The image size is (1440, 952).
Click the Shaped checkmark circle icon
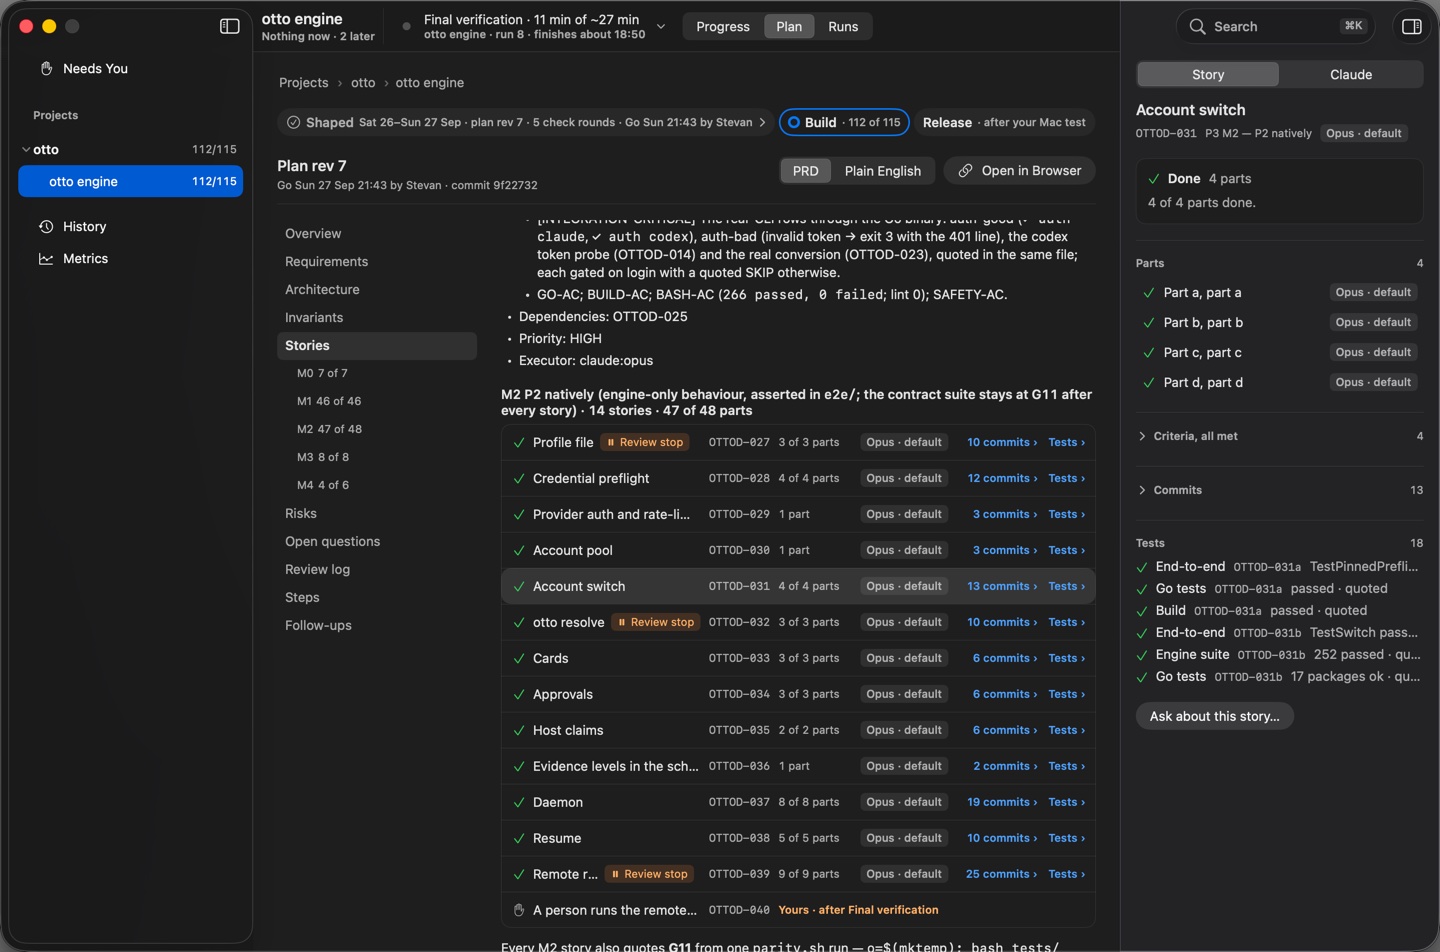[293, 122]
